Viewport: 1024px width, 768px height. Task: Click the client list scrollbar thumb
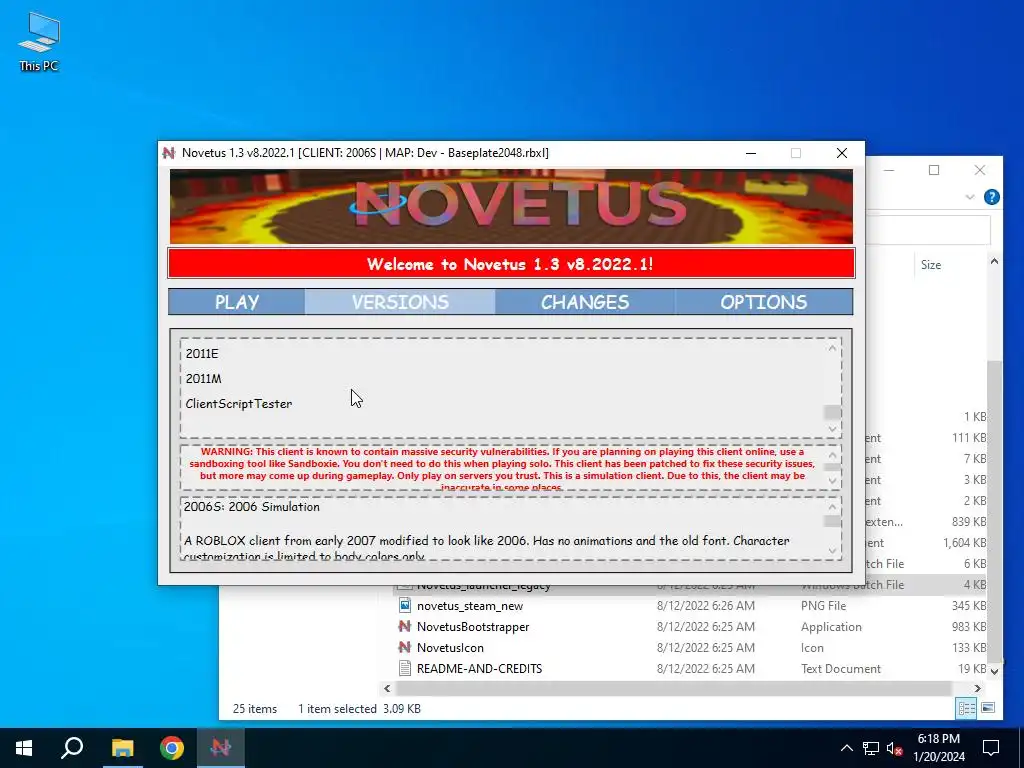(832, 412)
